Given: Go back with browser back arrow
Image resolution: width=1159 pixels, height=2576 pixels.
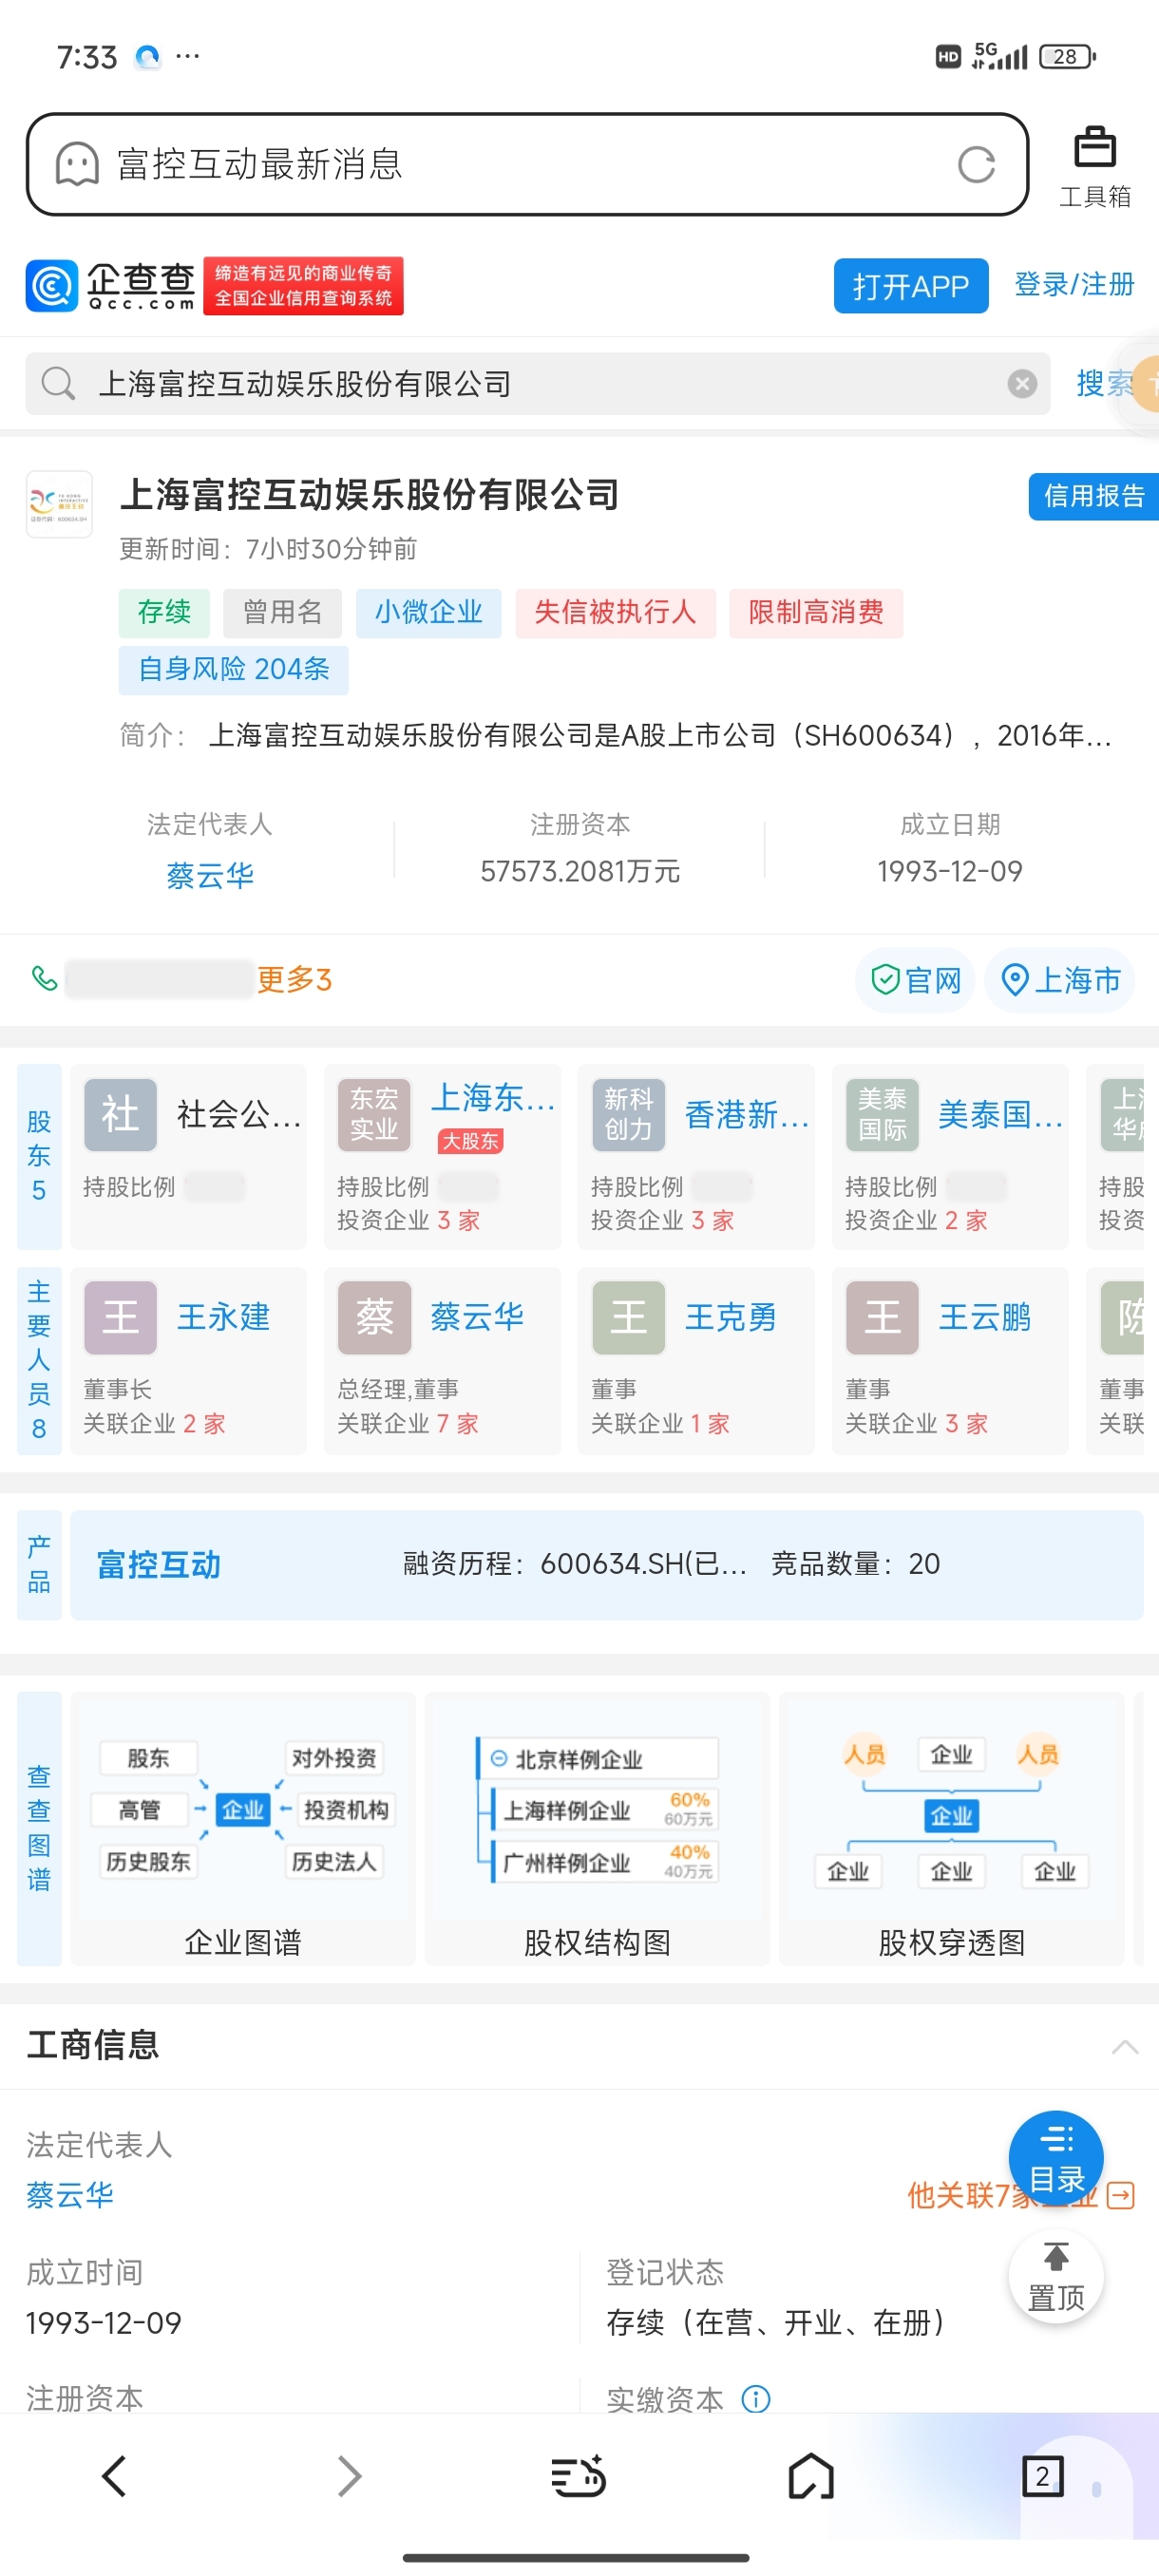Looking at the screenshot, I should click(114, 2476).
